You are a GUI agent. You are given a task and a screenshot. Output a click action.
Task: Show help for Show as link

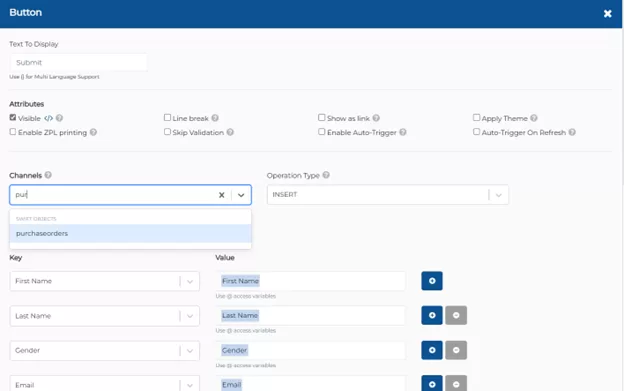coord(376,118)
